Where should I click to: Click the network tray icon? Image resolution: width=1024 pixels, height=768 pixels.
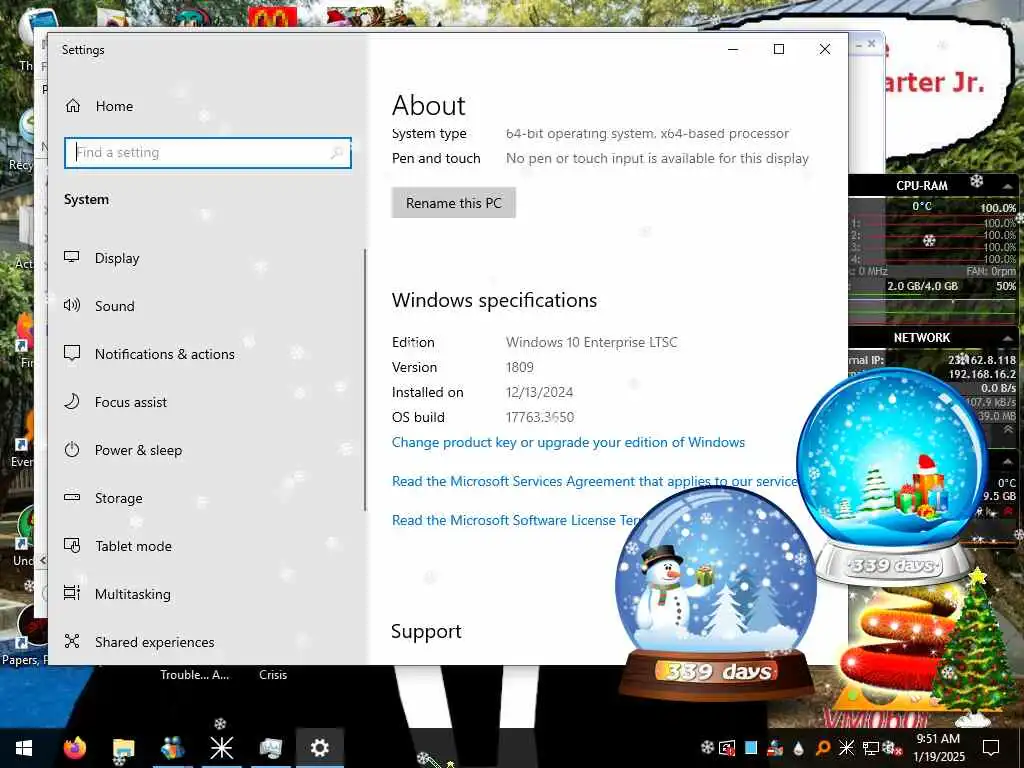(870, 748)
